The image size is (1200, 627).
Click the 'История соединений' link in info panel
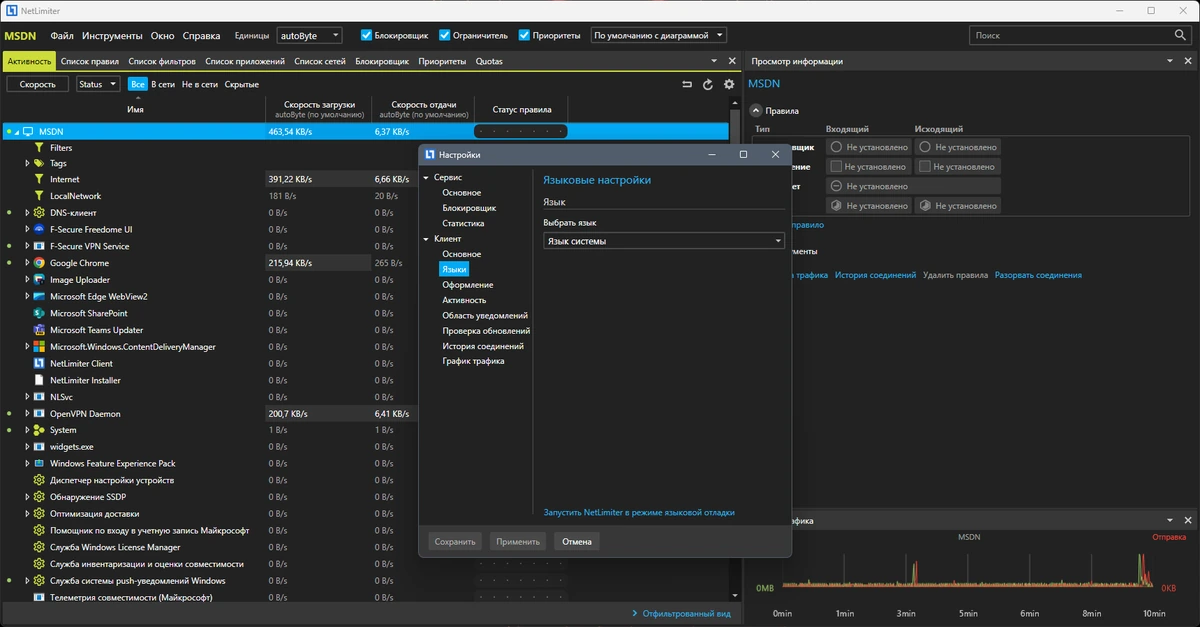[876, 275]
